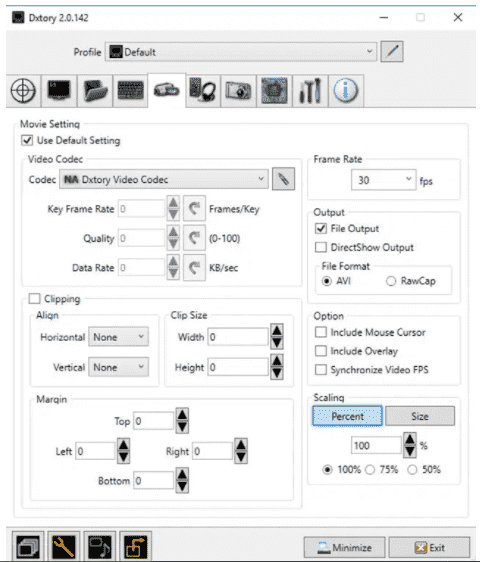The height and width of the screenshot is (562, 480).
Task: Click the stacked windows icon at bottom
Action: (28, 547)
